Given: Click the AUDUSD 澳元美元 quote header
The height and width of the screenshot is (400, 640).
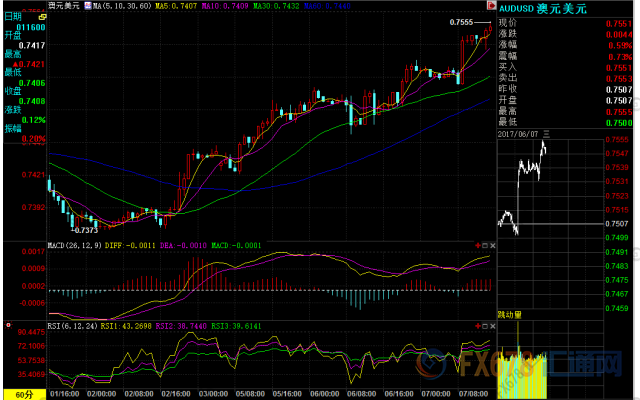Looking at the screenshot, I should 540,8.
